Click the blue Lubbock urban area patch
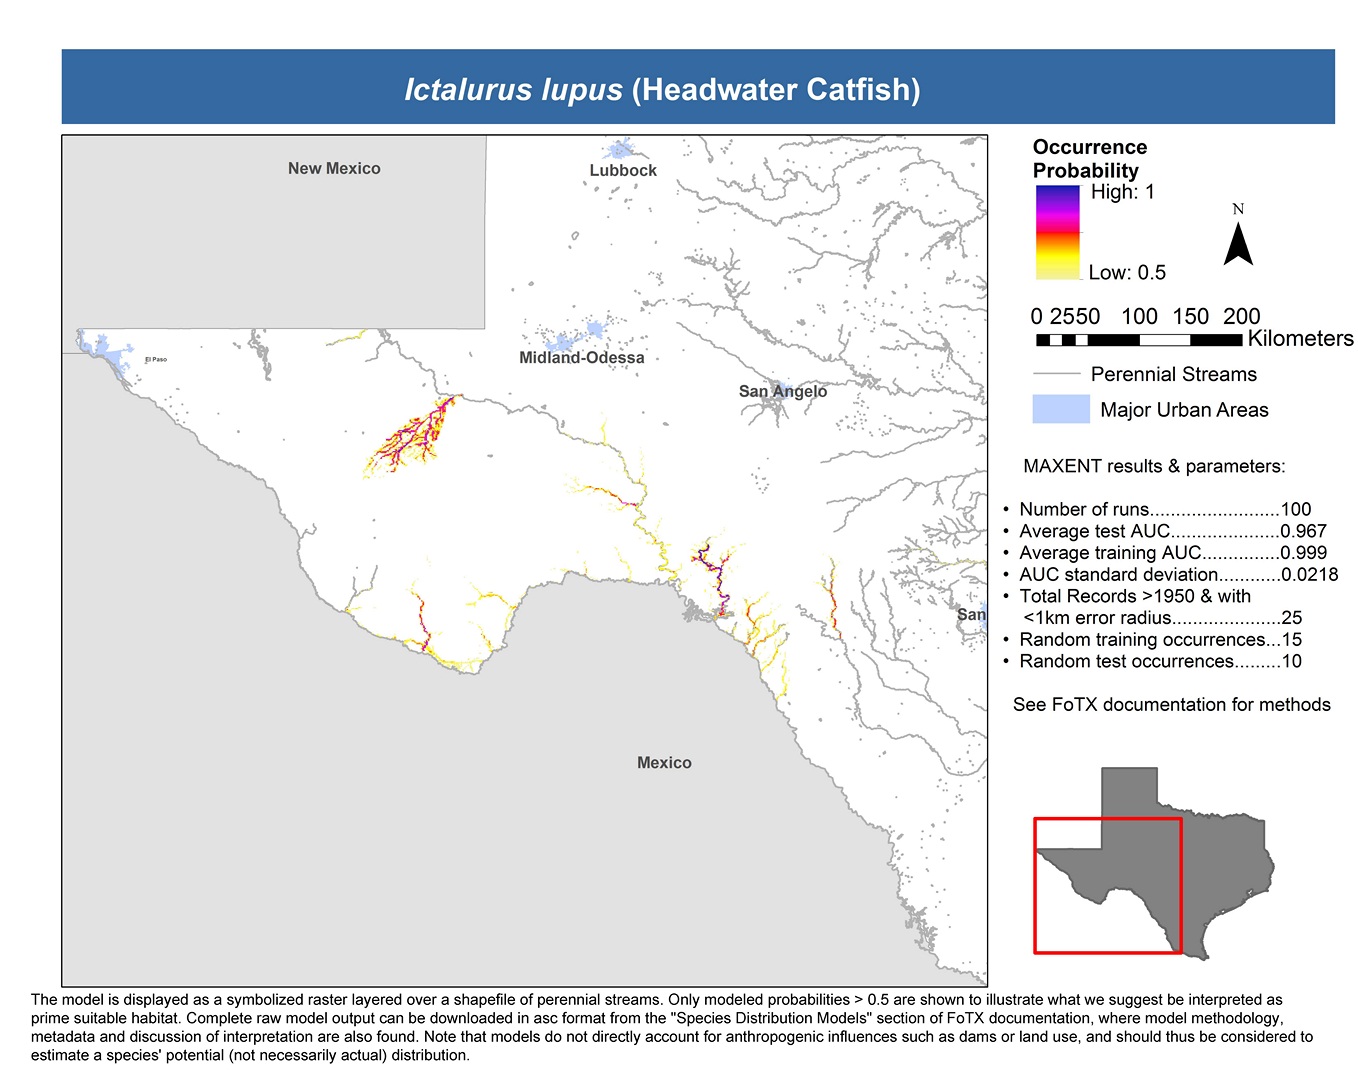Image resolution: width=1358 pixels, height=1080 pixels. [621, 151]
